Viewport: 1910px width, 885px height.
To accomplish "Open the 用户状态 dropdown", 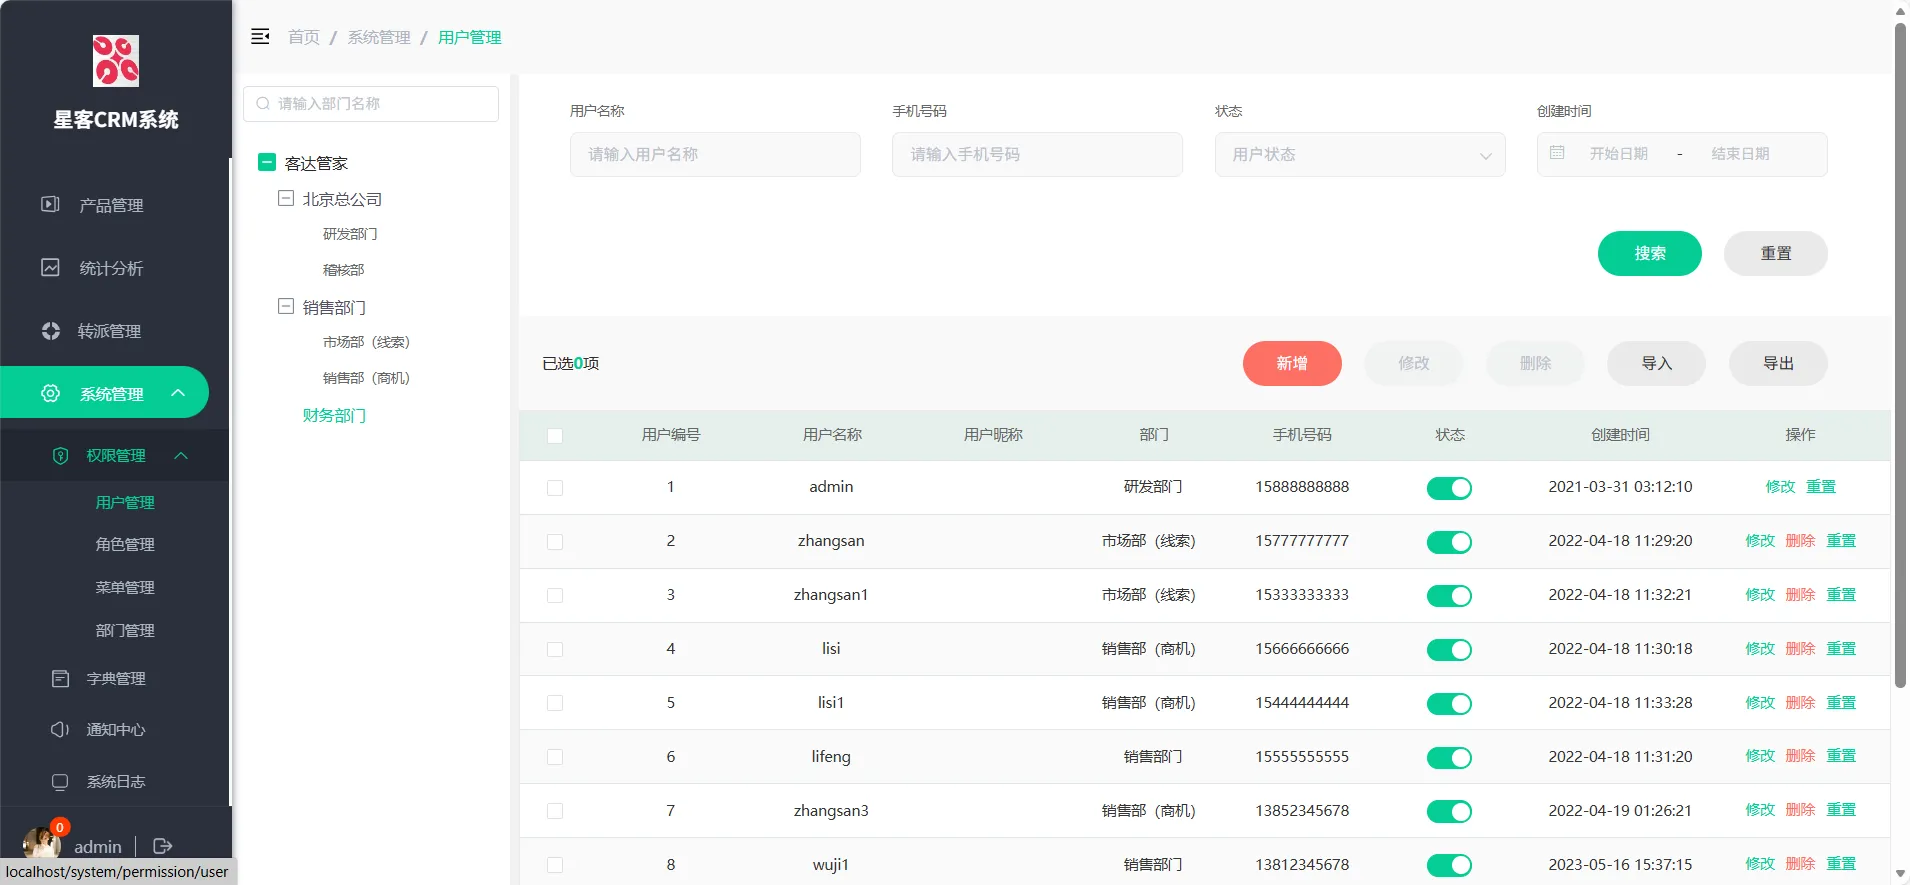I will [1359, 155].
